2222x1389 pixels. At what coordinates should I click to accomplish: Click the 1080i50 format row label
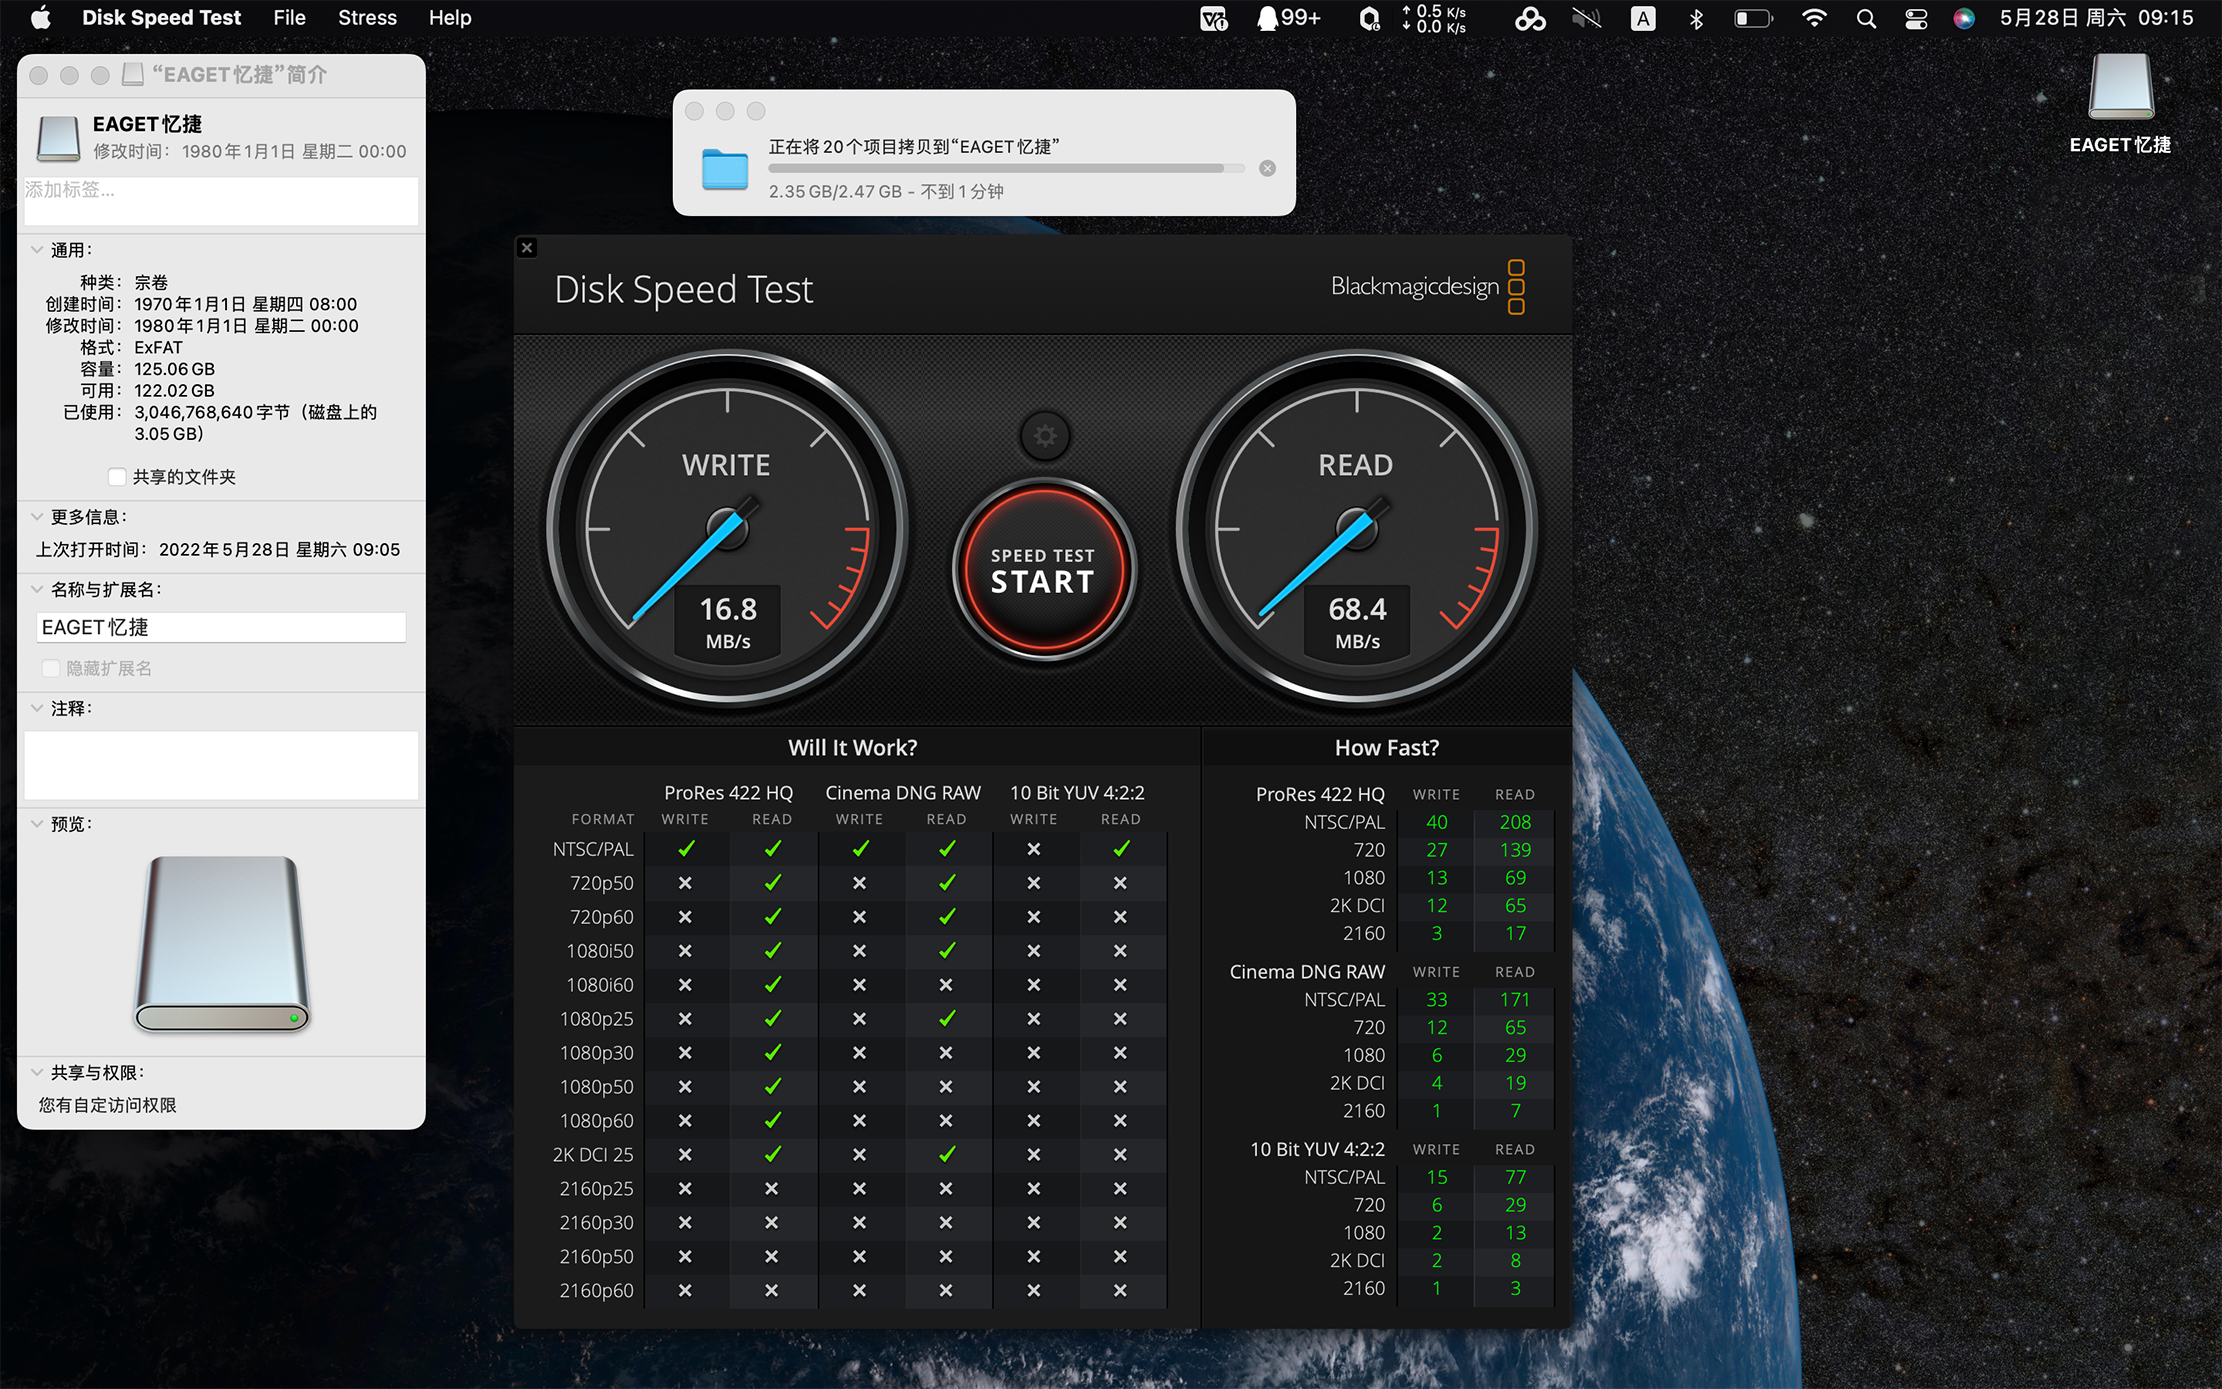[600, 951]
